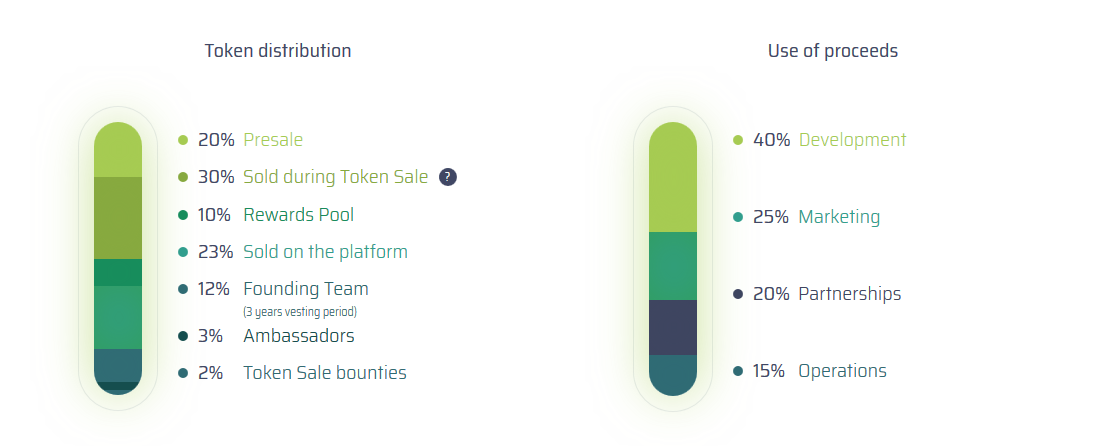Select the Presale legend label
The height and width of the screenshot is (446, 1118).
[x=273, y=140]
